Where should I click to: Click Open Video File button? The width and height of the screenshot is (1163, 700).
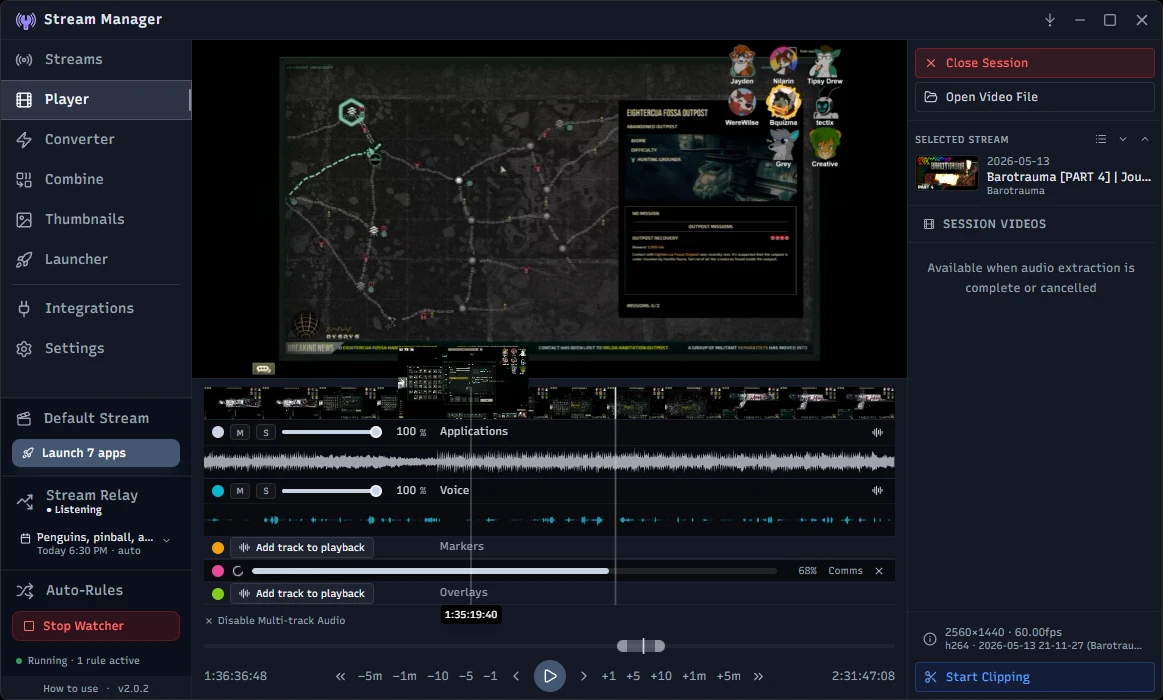[1034, 97]
